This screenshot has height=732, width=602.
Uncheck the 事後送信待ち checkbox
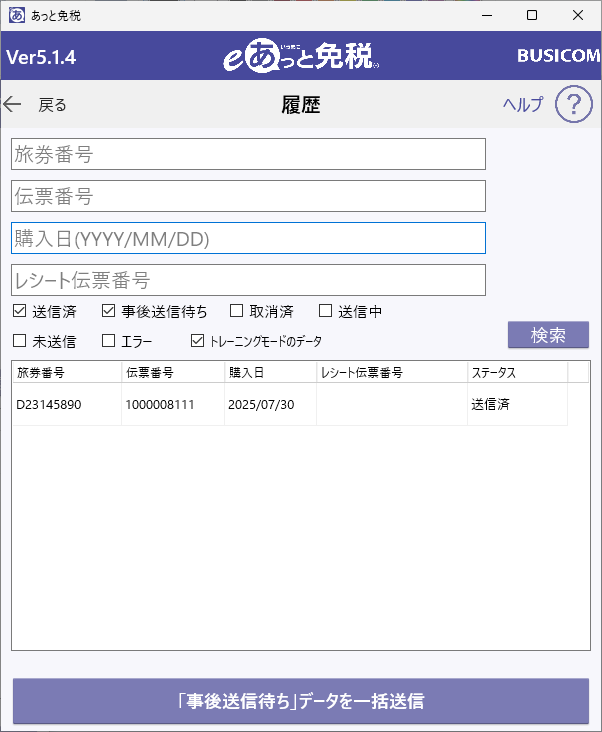(x=108, y=310)
